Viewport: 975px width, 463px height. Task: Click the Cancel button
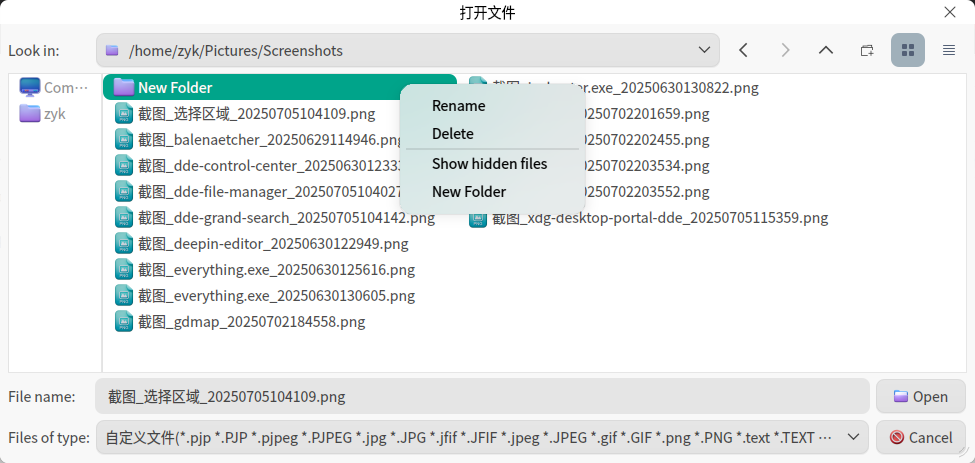pyautogui.click(x=920, y=438)
